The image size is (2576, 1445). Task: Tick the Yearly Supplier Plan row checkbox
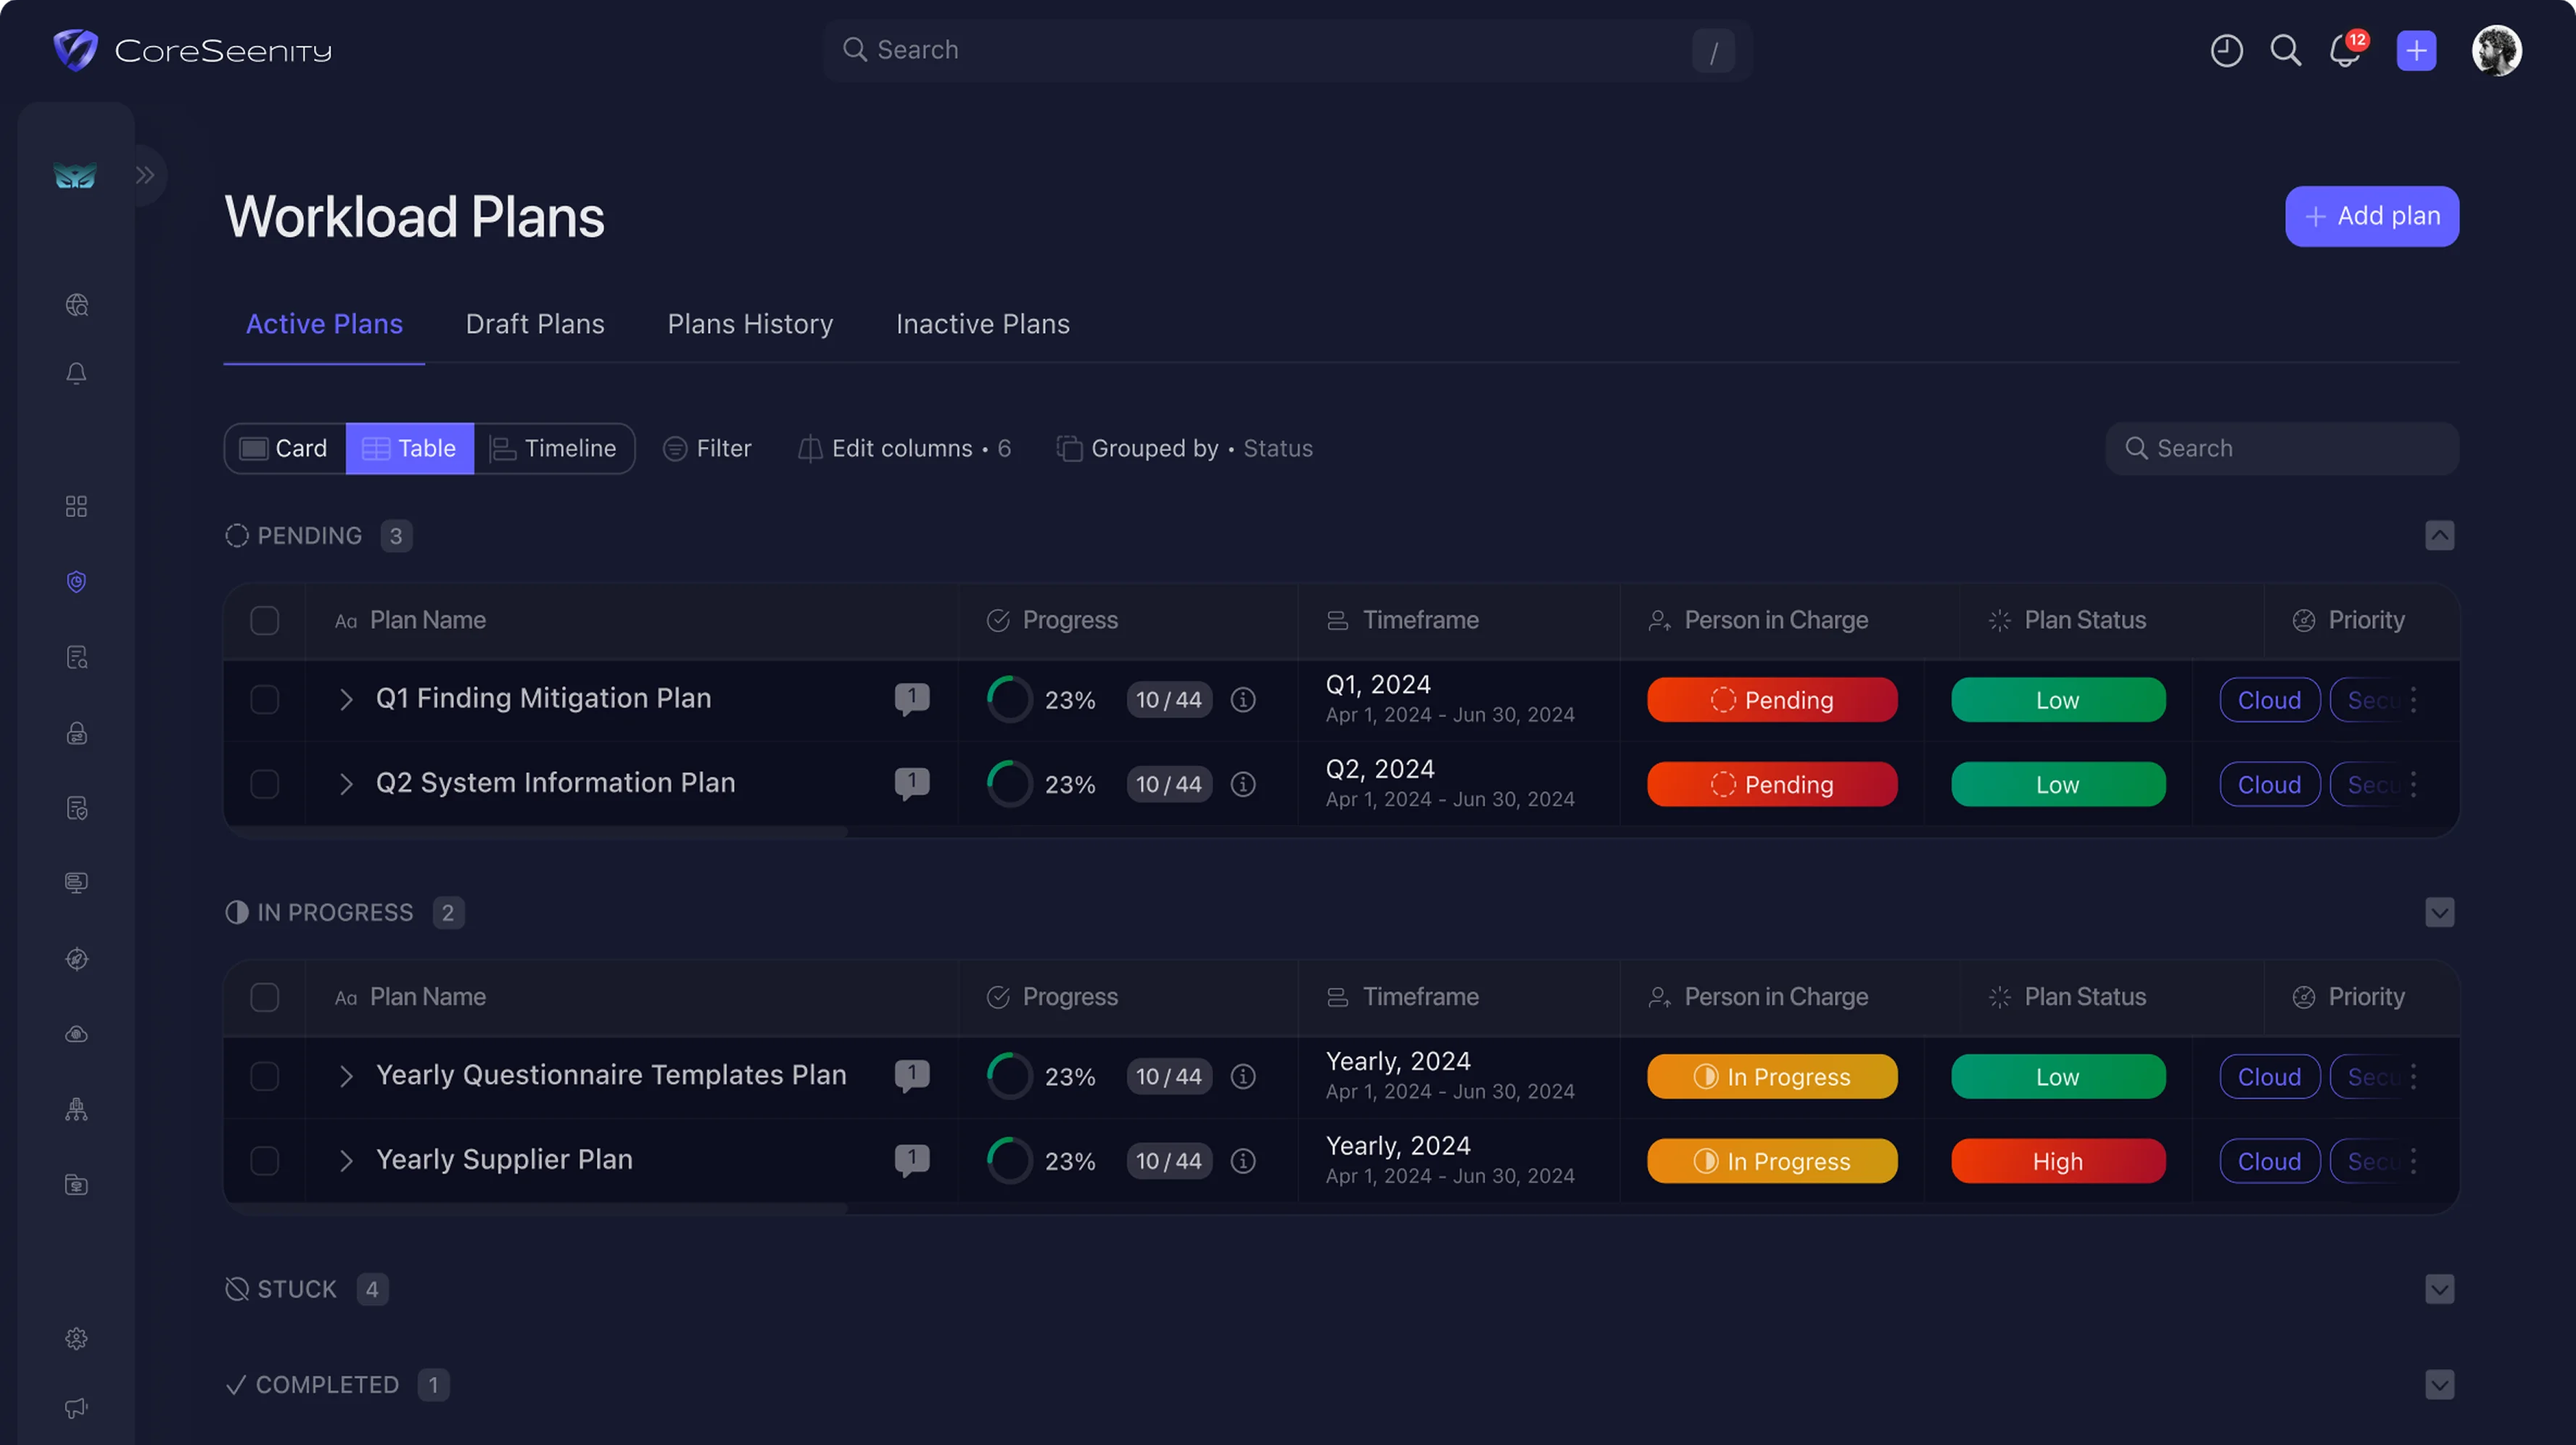[264, 1160]
